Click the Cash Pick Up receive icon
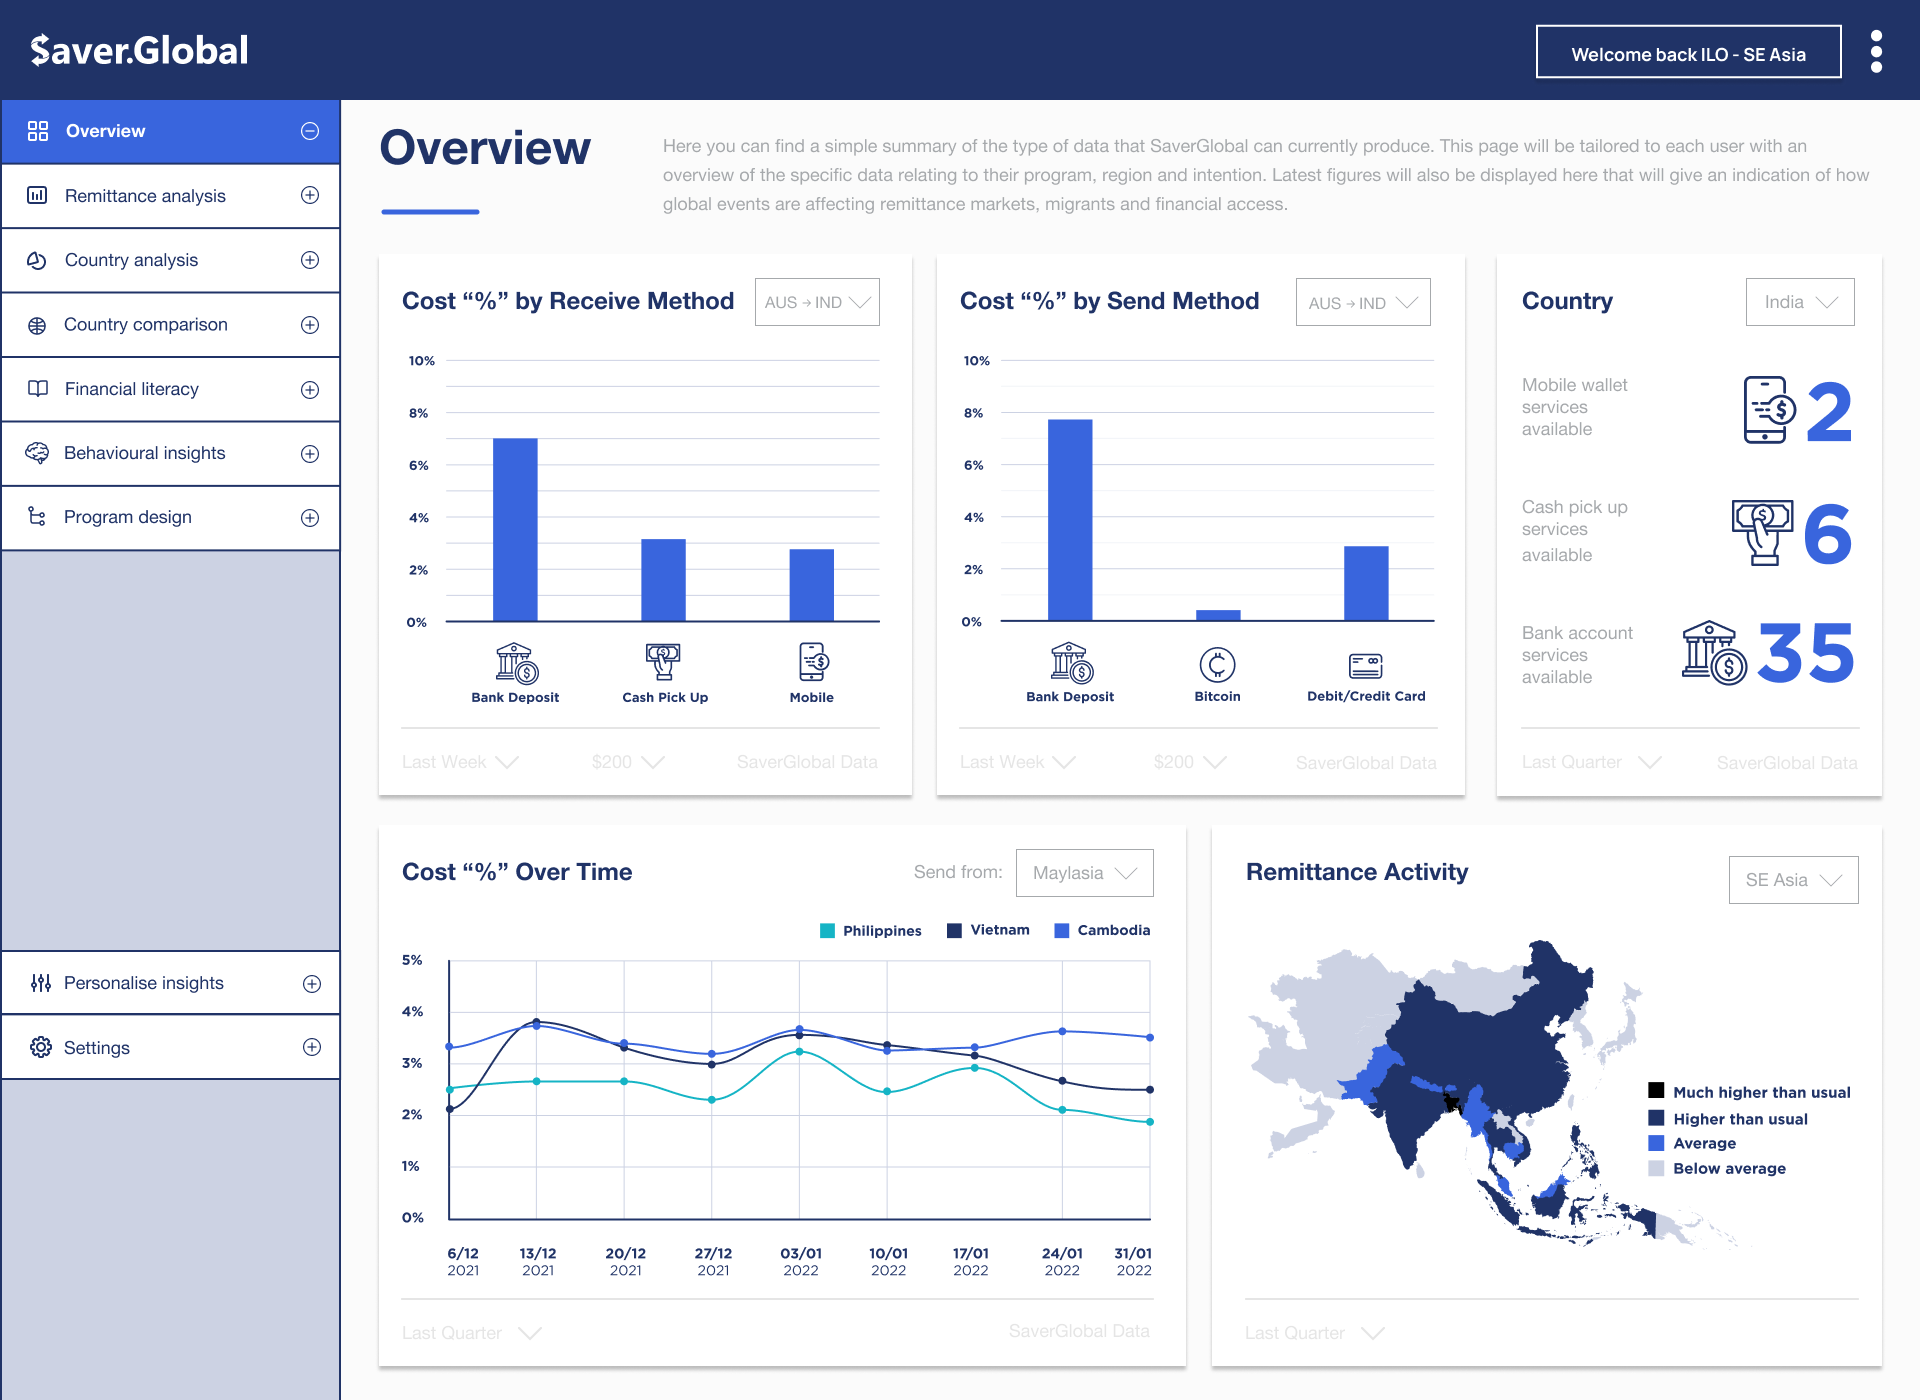The height and width of the screenshot is (1400, 1920). [663, 661]
